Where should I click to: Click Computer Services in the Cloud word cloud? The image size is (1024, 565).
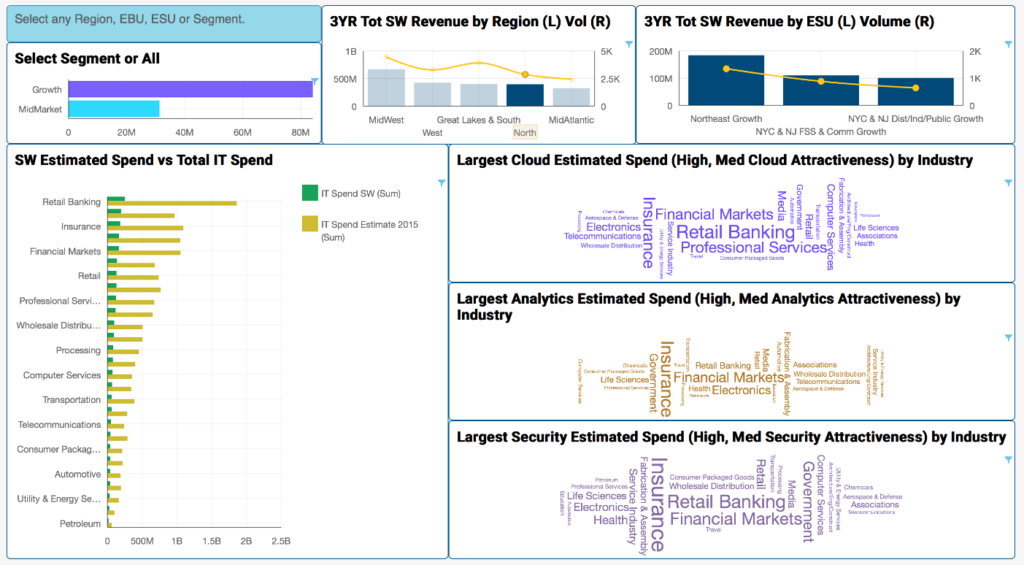(830, 227)
